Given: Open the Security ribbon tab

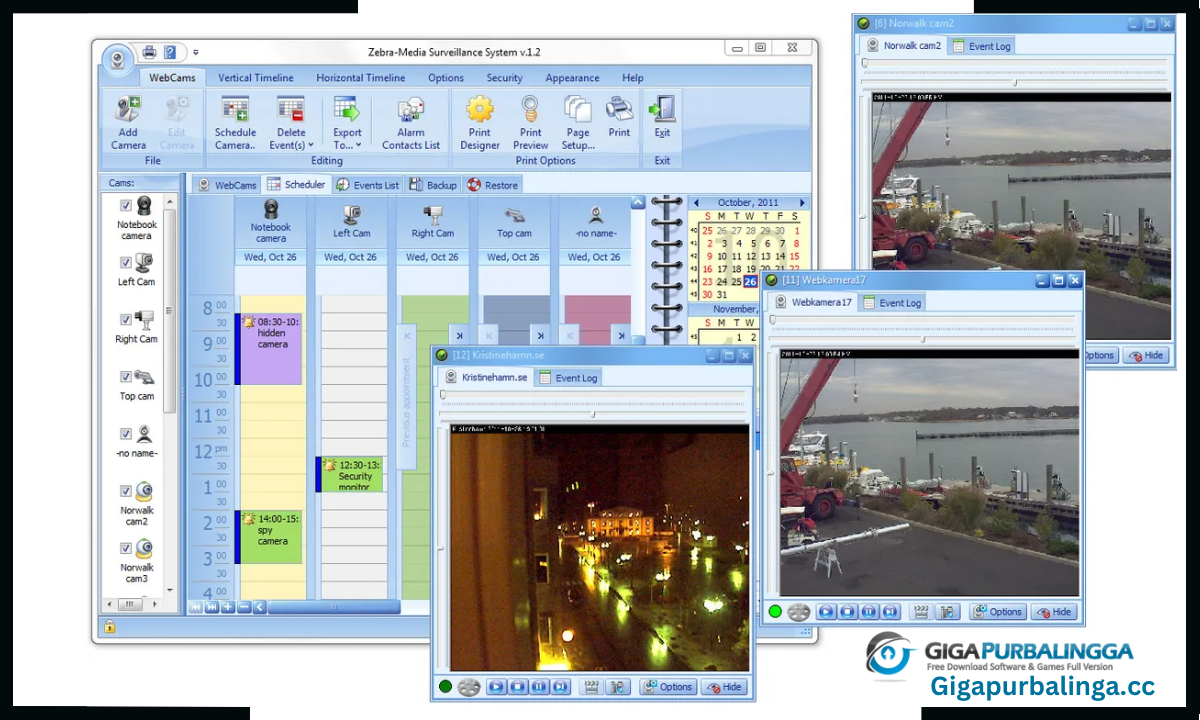Looking at the screenshot, I should [504, 78].
